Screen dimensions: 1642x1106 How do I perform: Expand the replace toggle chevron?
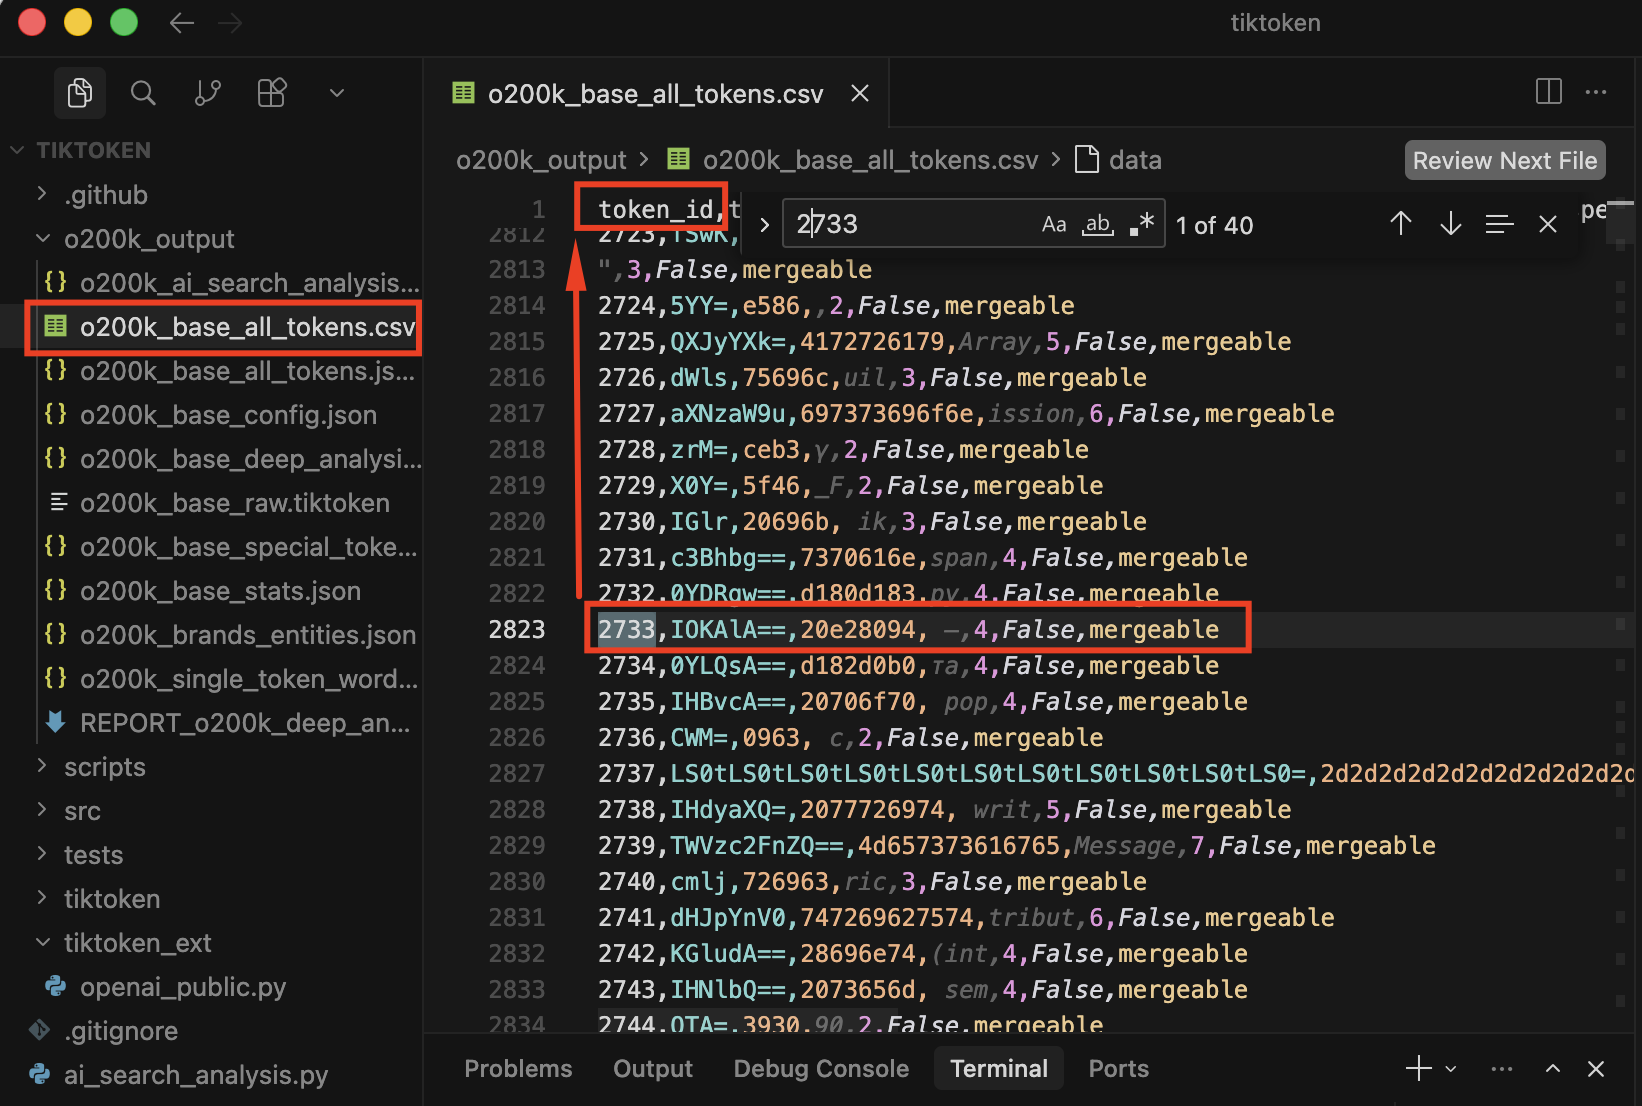tap(764, 224)
